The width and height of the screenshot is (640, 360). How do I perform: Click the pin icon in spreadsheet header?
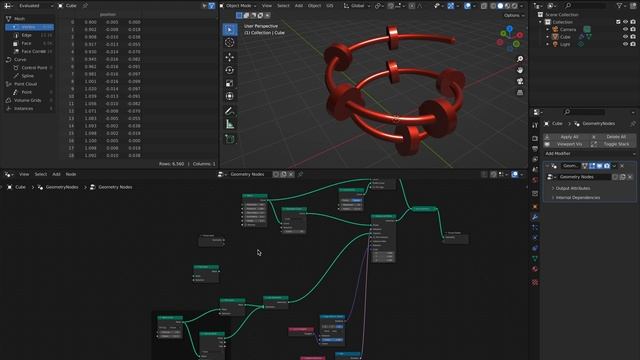coord(85,6)
